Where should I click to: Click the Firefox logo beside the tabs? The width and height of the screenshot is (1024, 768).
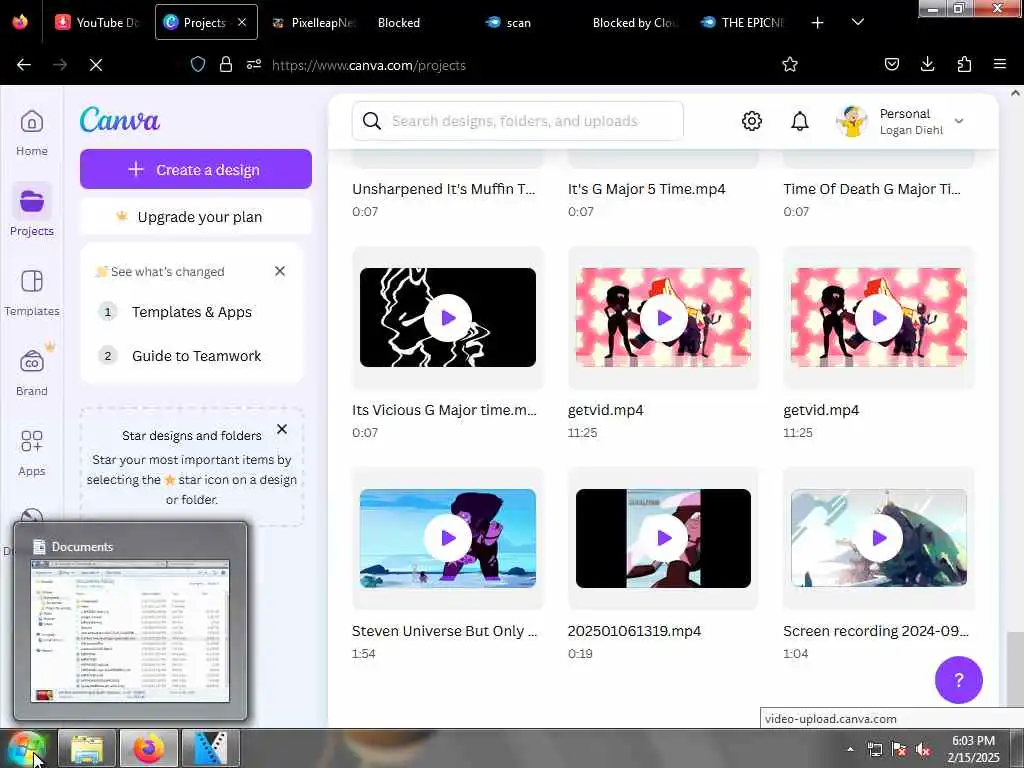click(x=20, y=22)
